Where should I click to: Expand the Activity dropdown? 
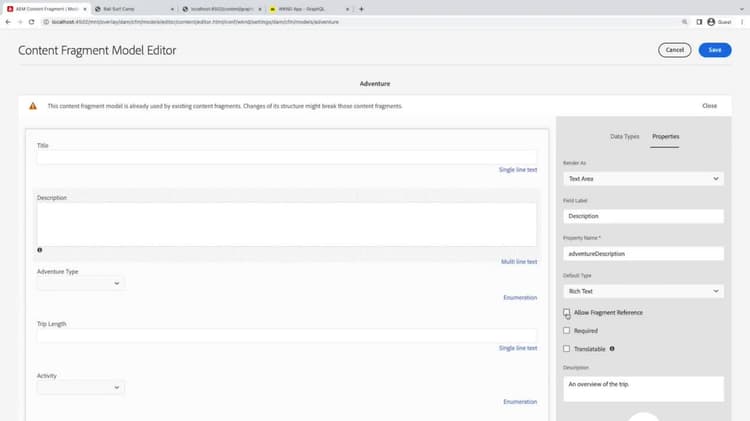[80, 388]
